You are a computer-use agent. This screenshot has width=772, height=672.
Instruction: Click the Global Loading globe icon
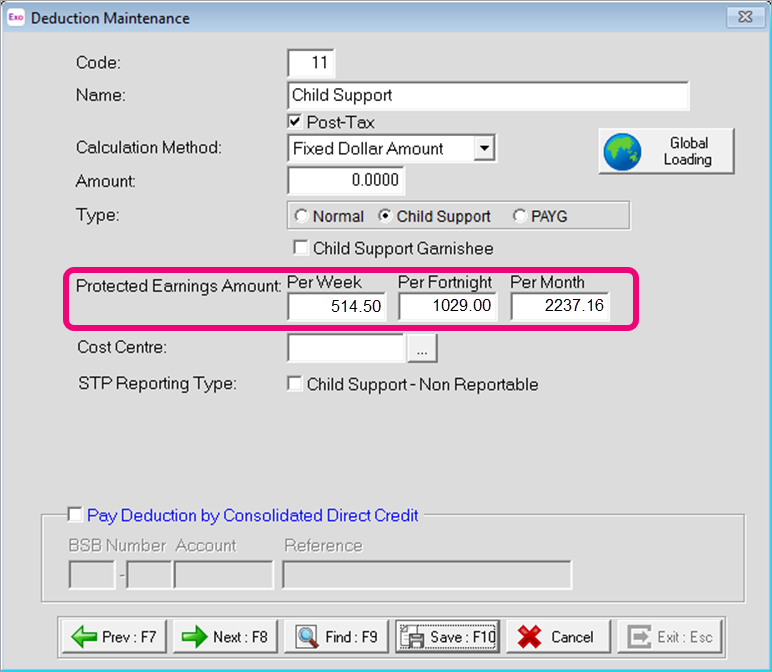pyautogui.click(x=624, y=152)
